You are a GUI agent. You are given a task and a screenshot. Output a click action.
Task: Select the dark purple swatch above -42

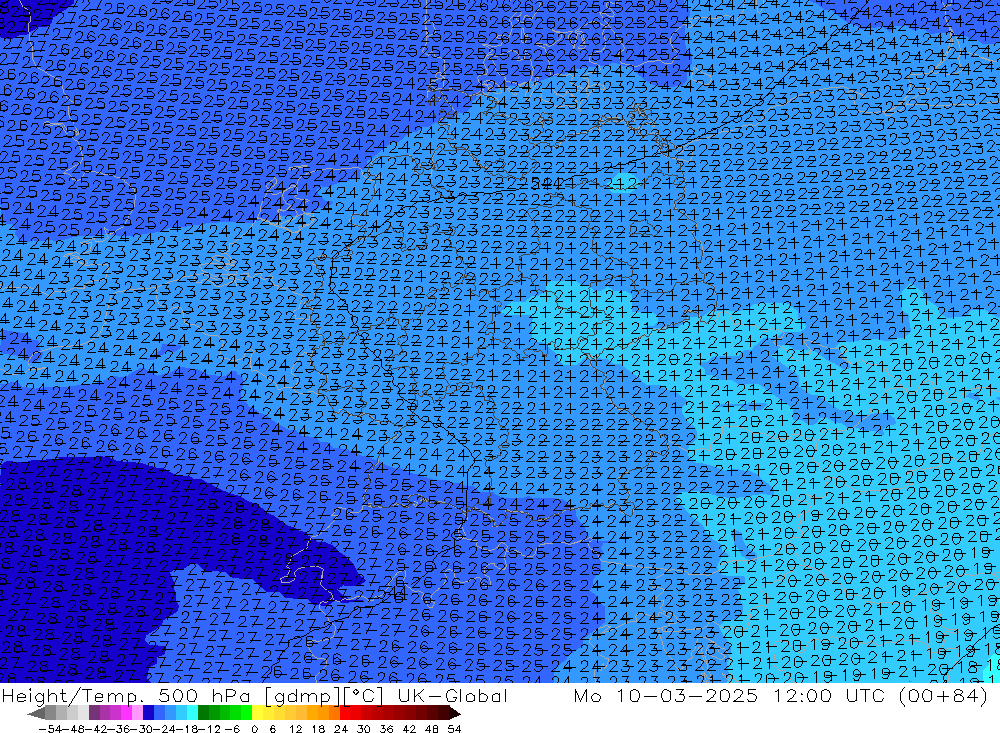point(94,713)
